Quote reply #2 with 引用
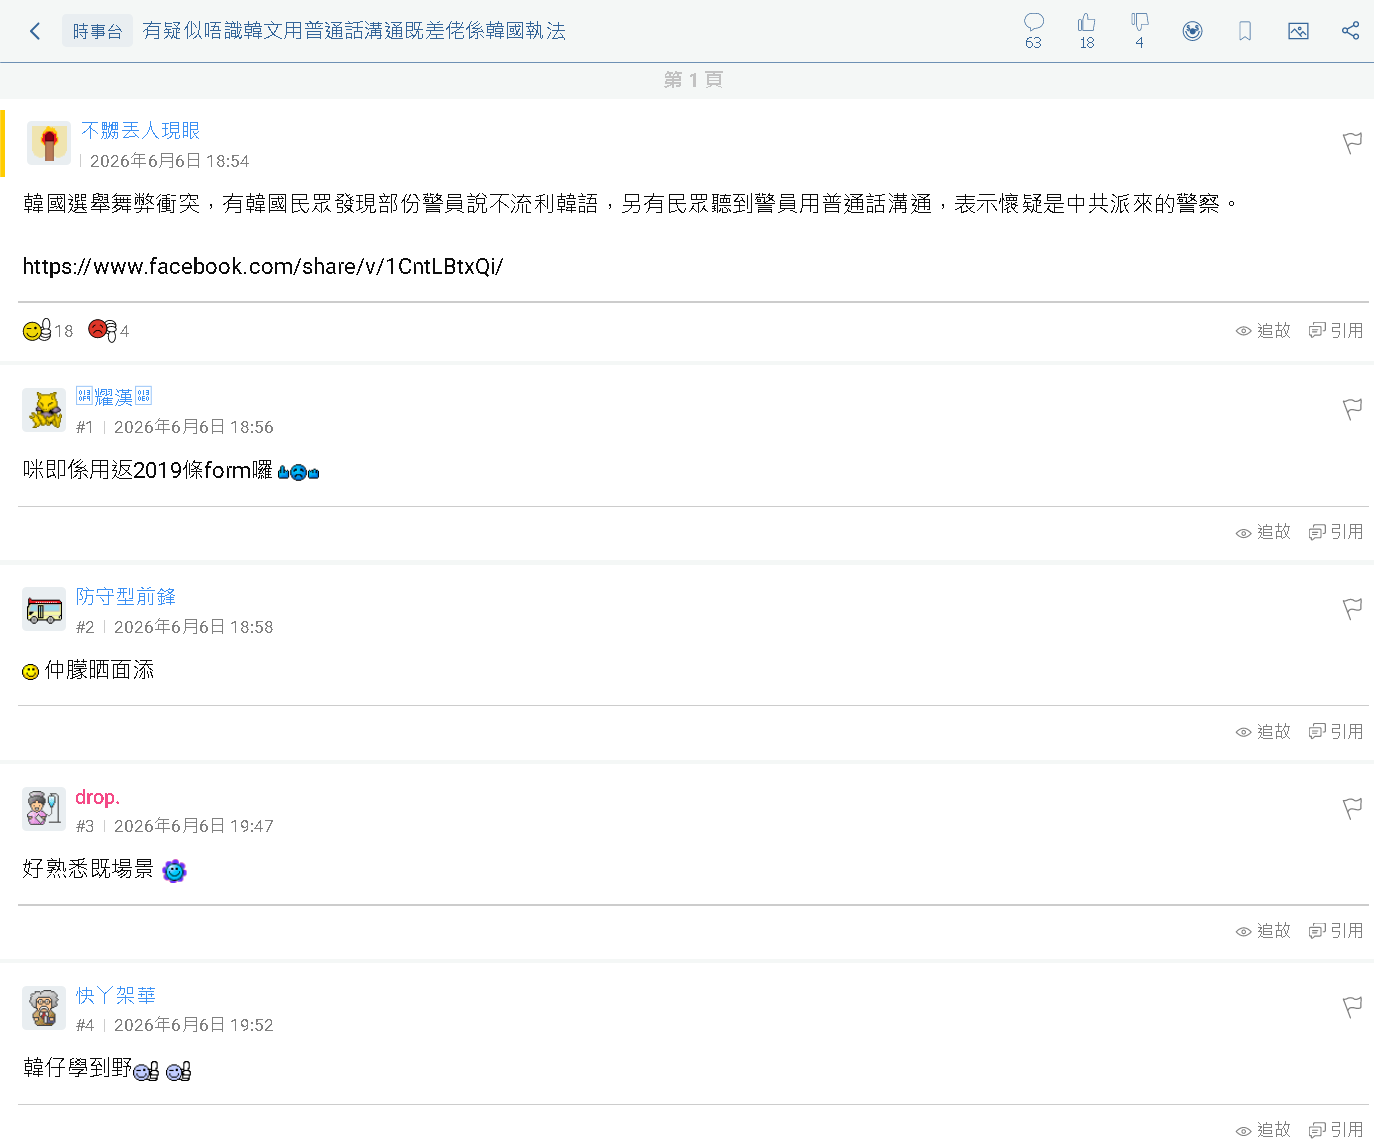The height and width of the screenshot is (1147, 1374). click(1336, 732)
